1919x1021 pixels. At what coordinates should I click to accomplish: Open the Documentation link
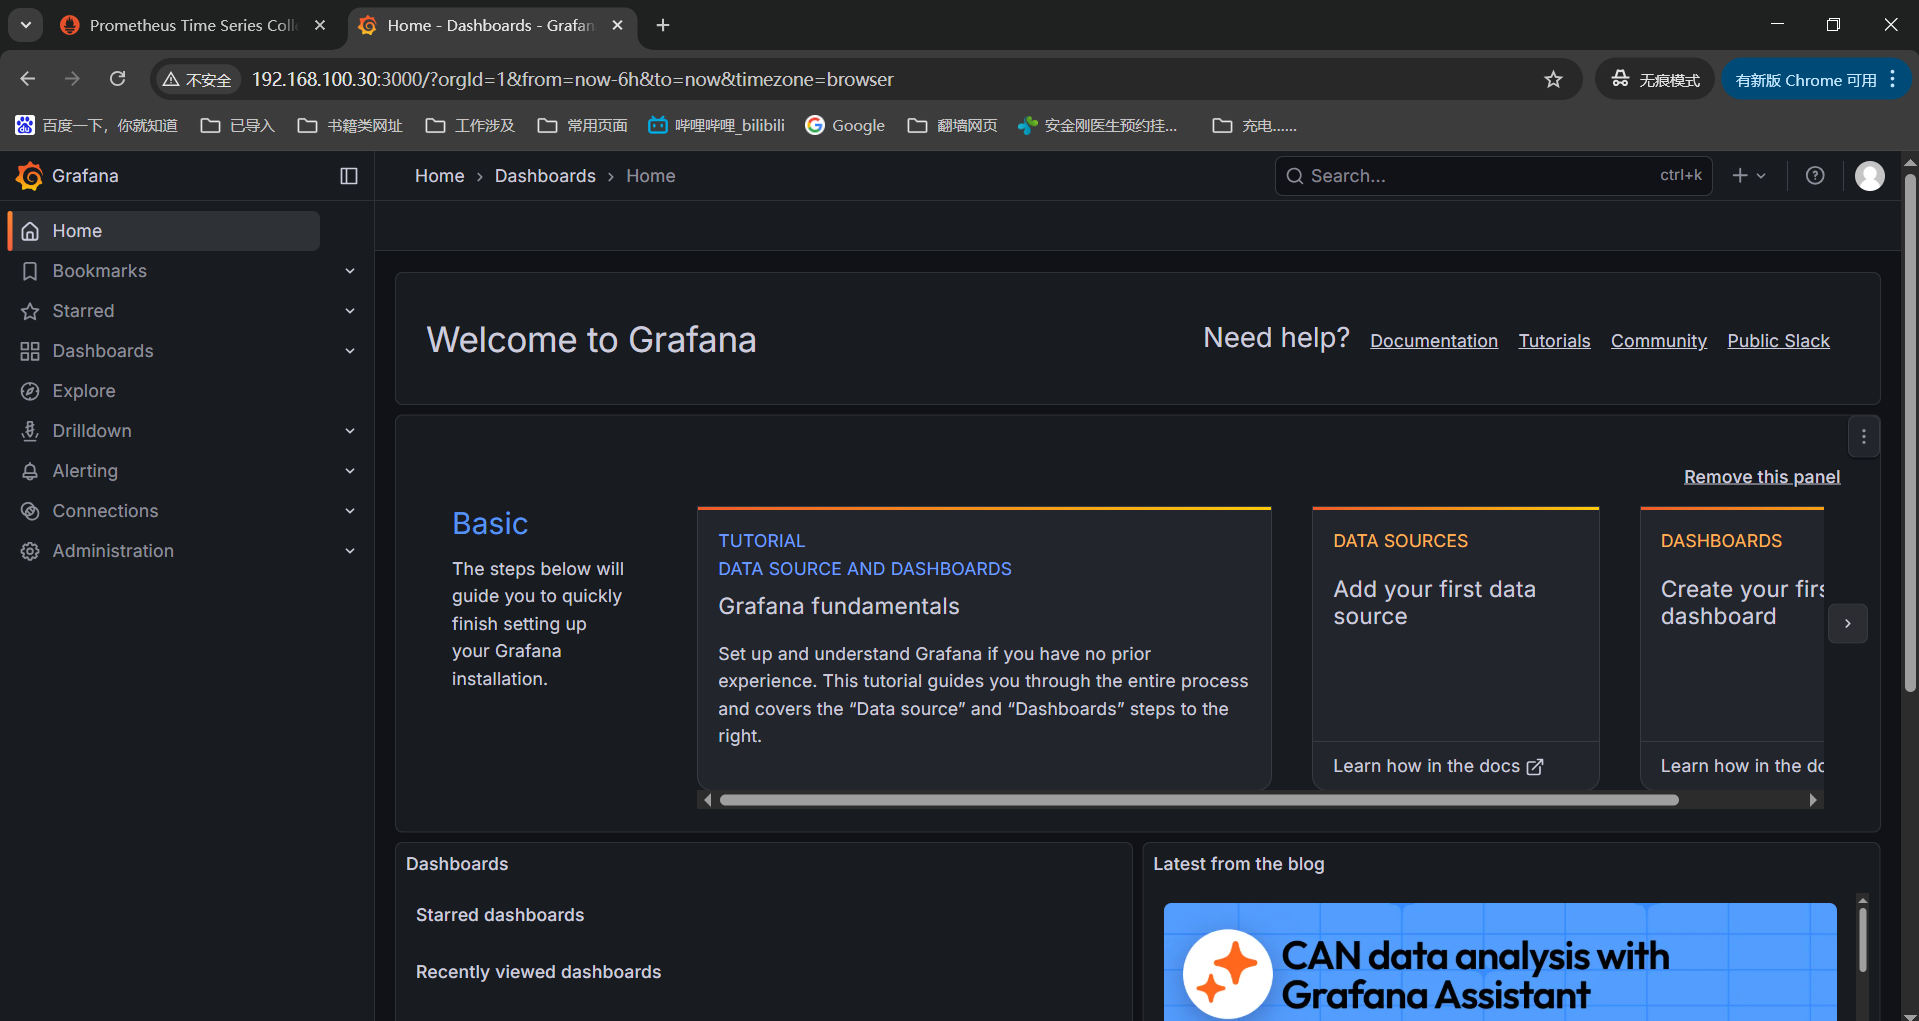pos(1434,341)
